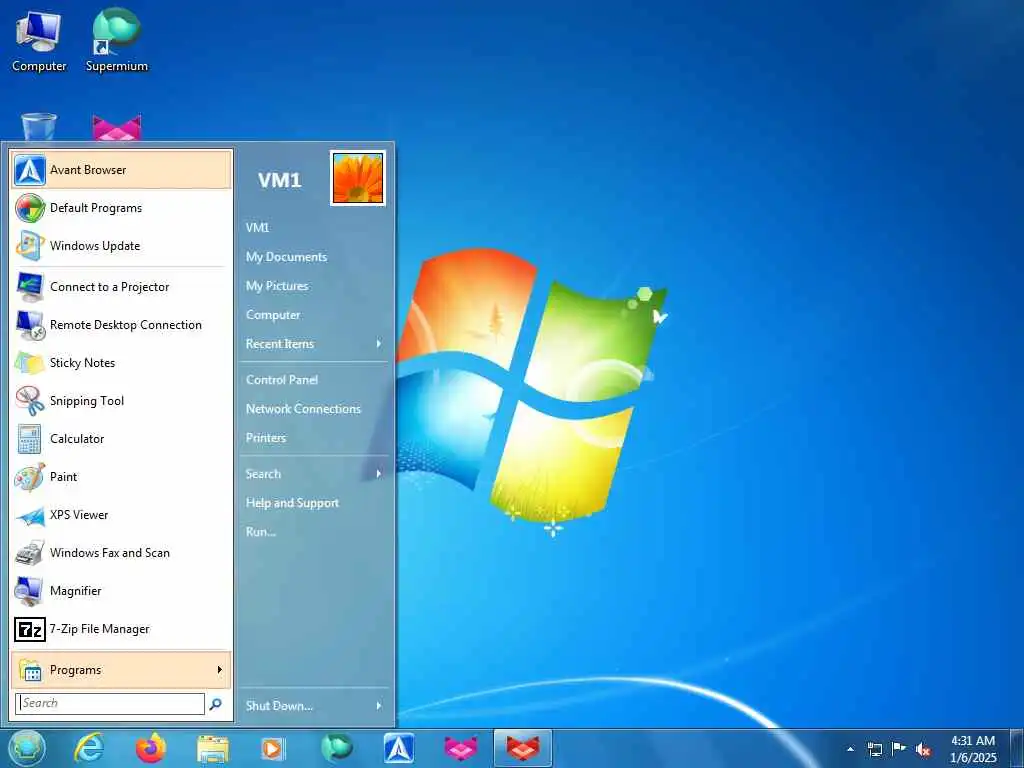Screen dimensions: 1024x768
Task: Click the Paint palette icon
Action: (30, 477)
